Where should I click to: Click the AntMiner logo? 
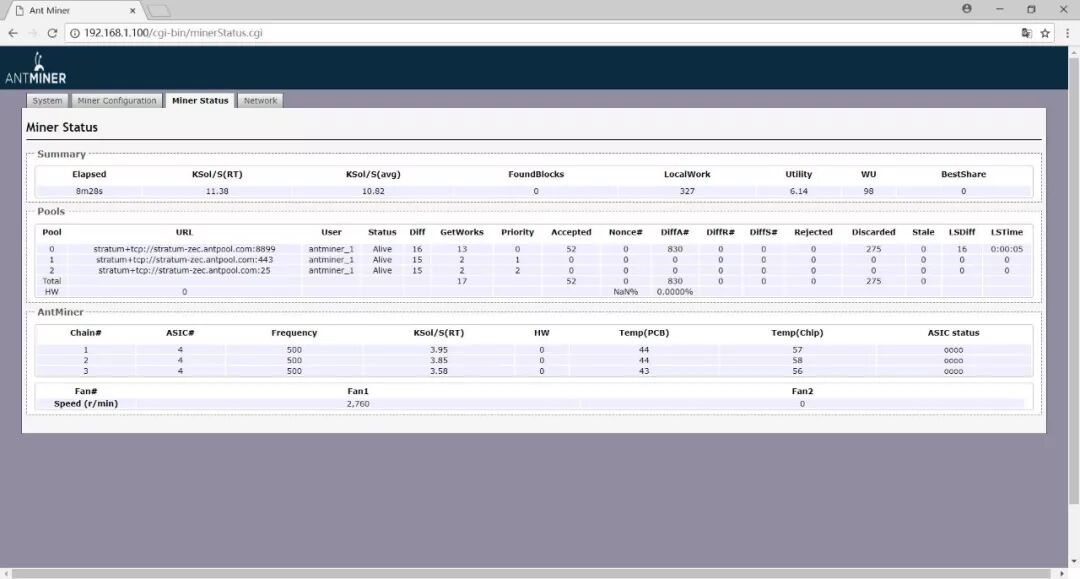point(36,69)
